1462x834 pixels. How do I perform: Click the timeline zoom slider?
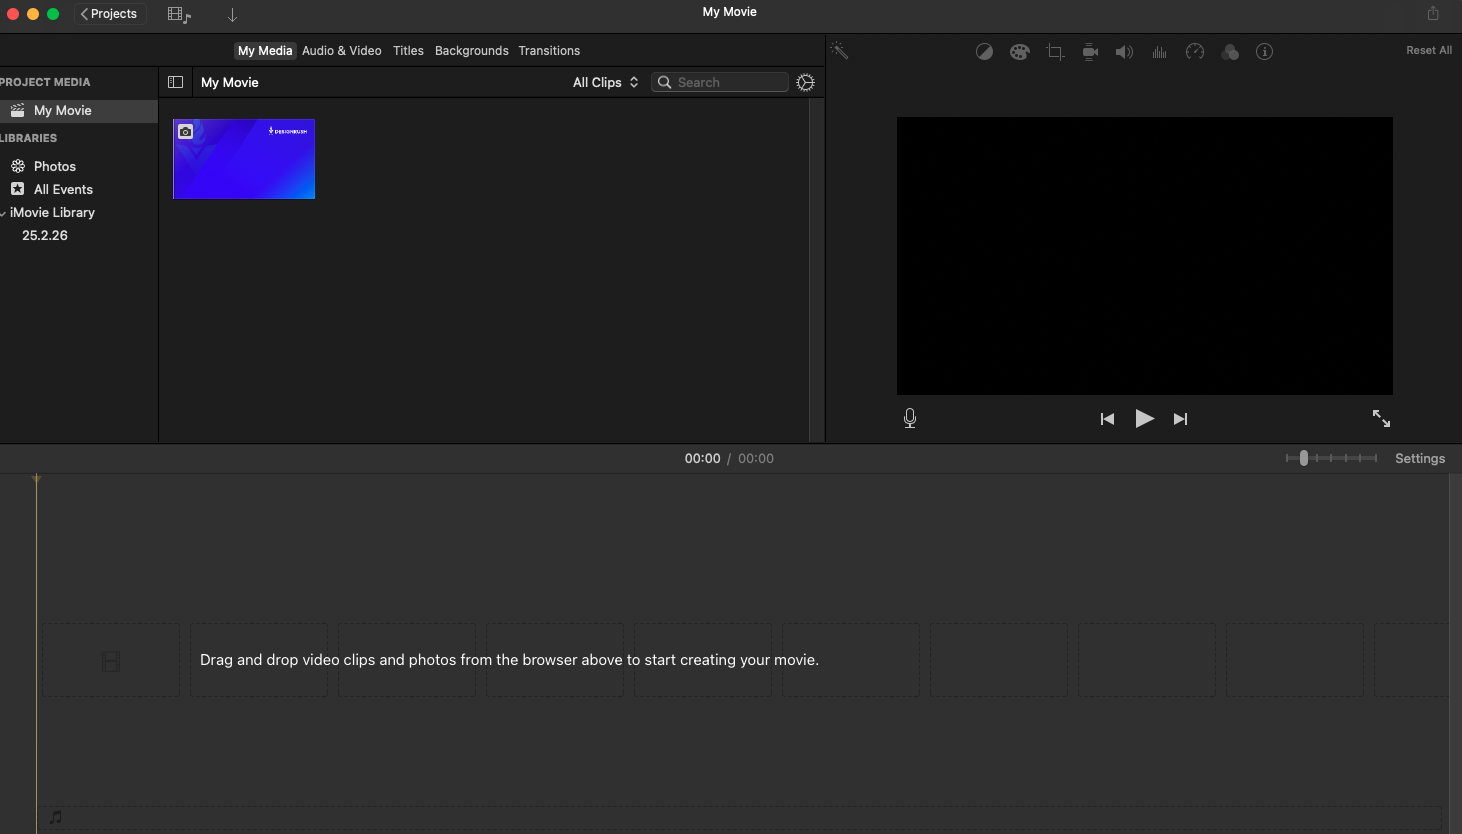point(1304,458)
